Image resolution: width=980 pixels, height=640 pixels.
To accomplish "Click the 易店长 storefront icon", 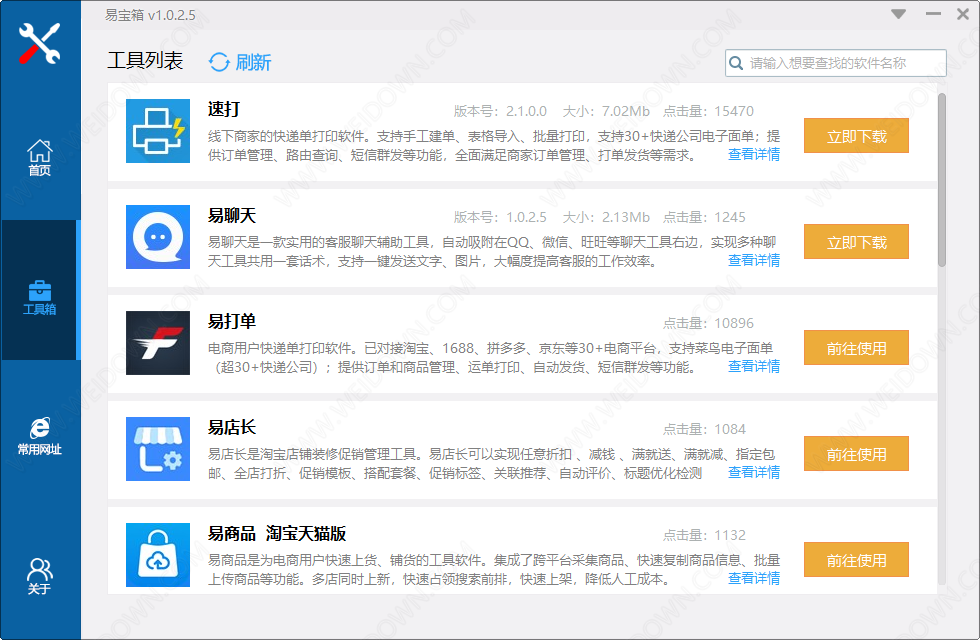I will pos(158,449).
